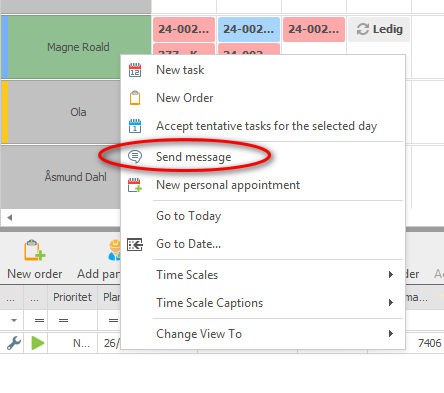444x393 pixels.
Task: Select the Ola resource row
Action: 61,112
